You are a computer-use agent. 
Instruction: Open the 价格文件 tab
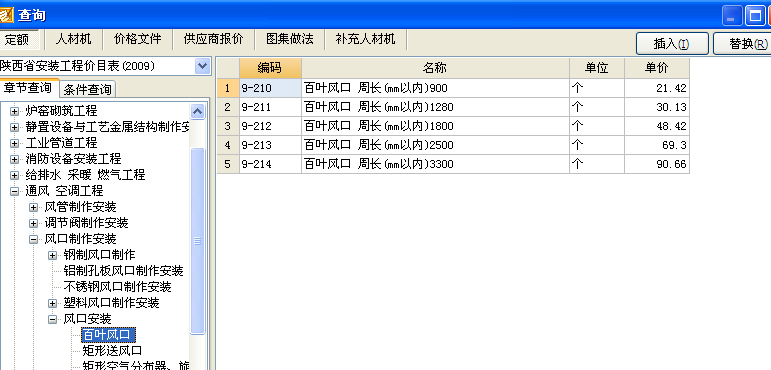click(138, 39)
